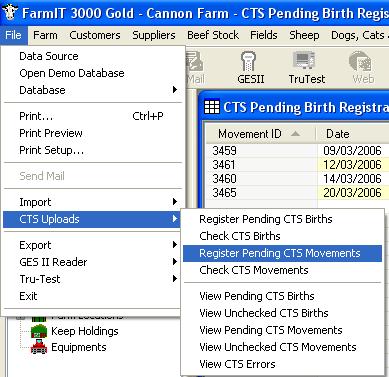
Task: Click the CTS Pending Birth window grid icon
Action: point(212,107)
